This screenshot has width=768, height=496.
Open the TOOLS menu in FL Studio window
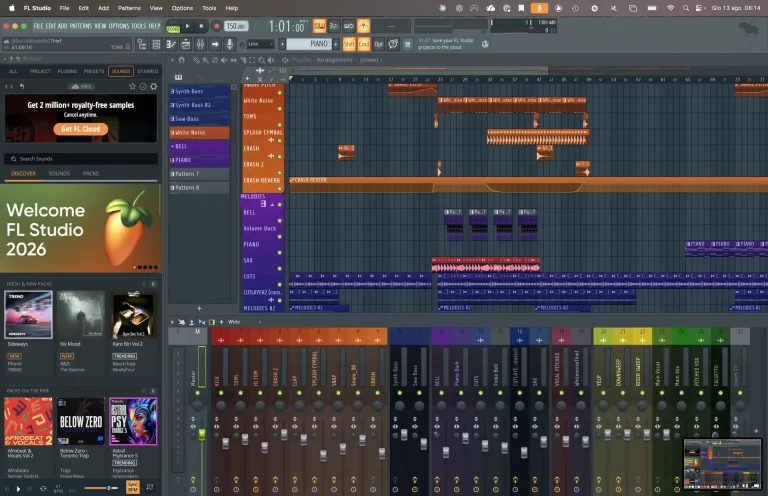(x=139, y=26)
